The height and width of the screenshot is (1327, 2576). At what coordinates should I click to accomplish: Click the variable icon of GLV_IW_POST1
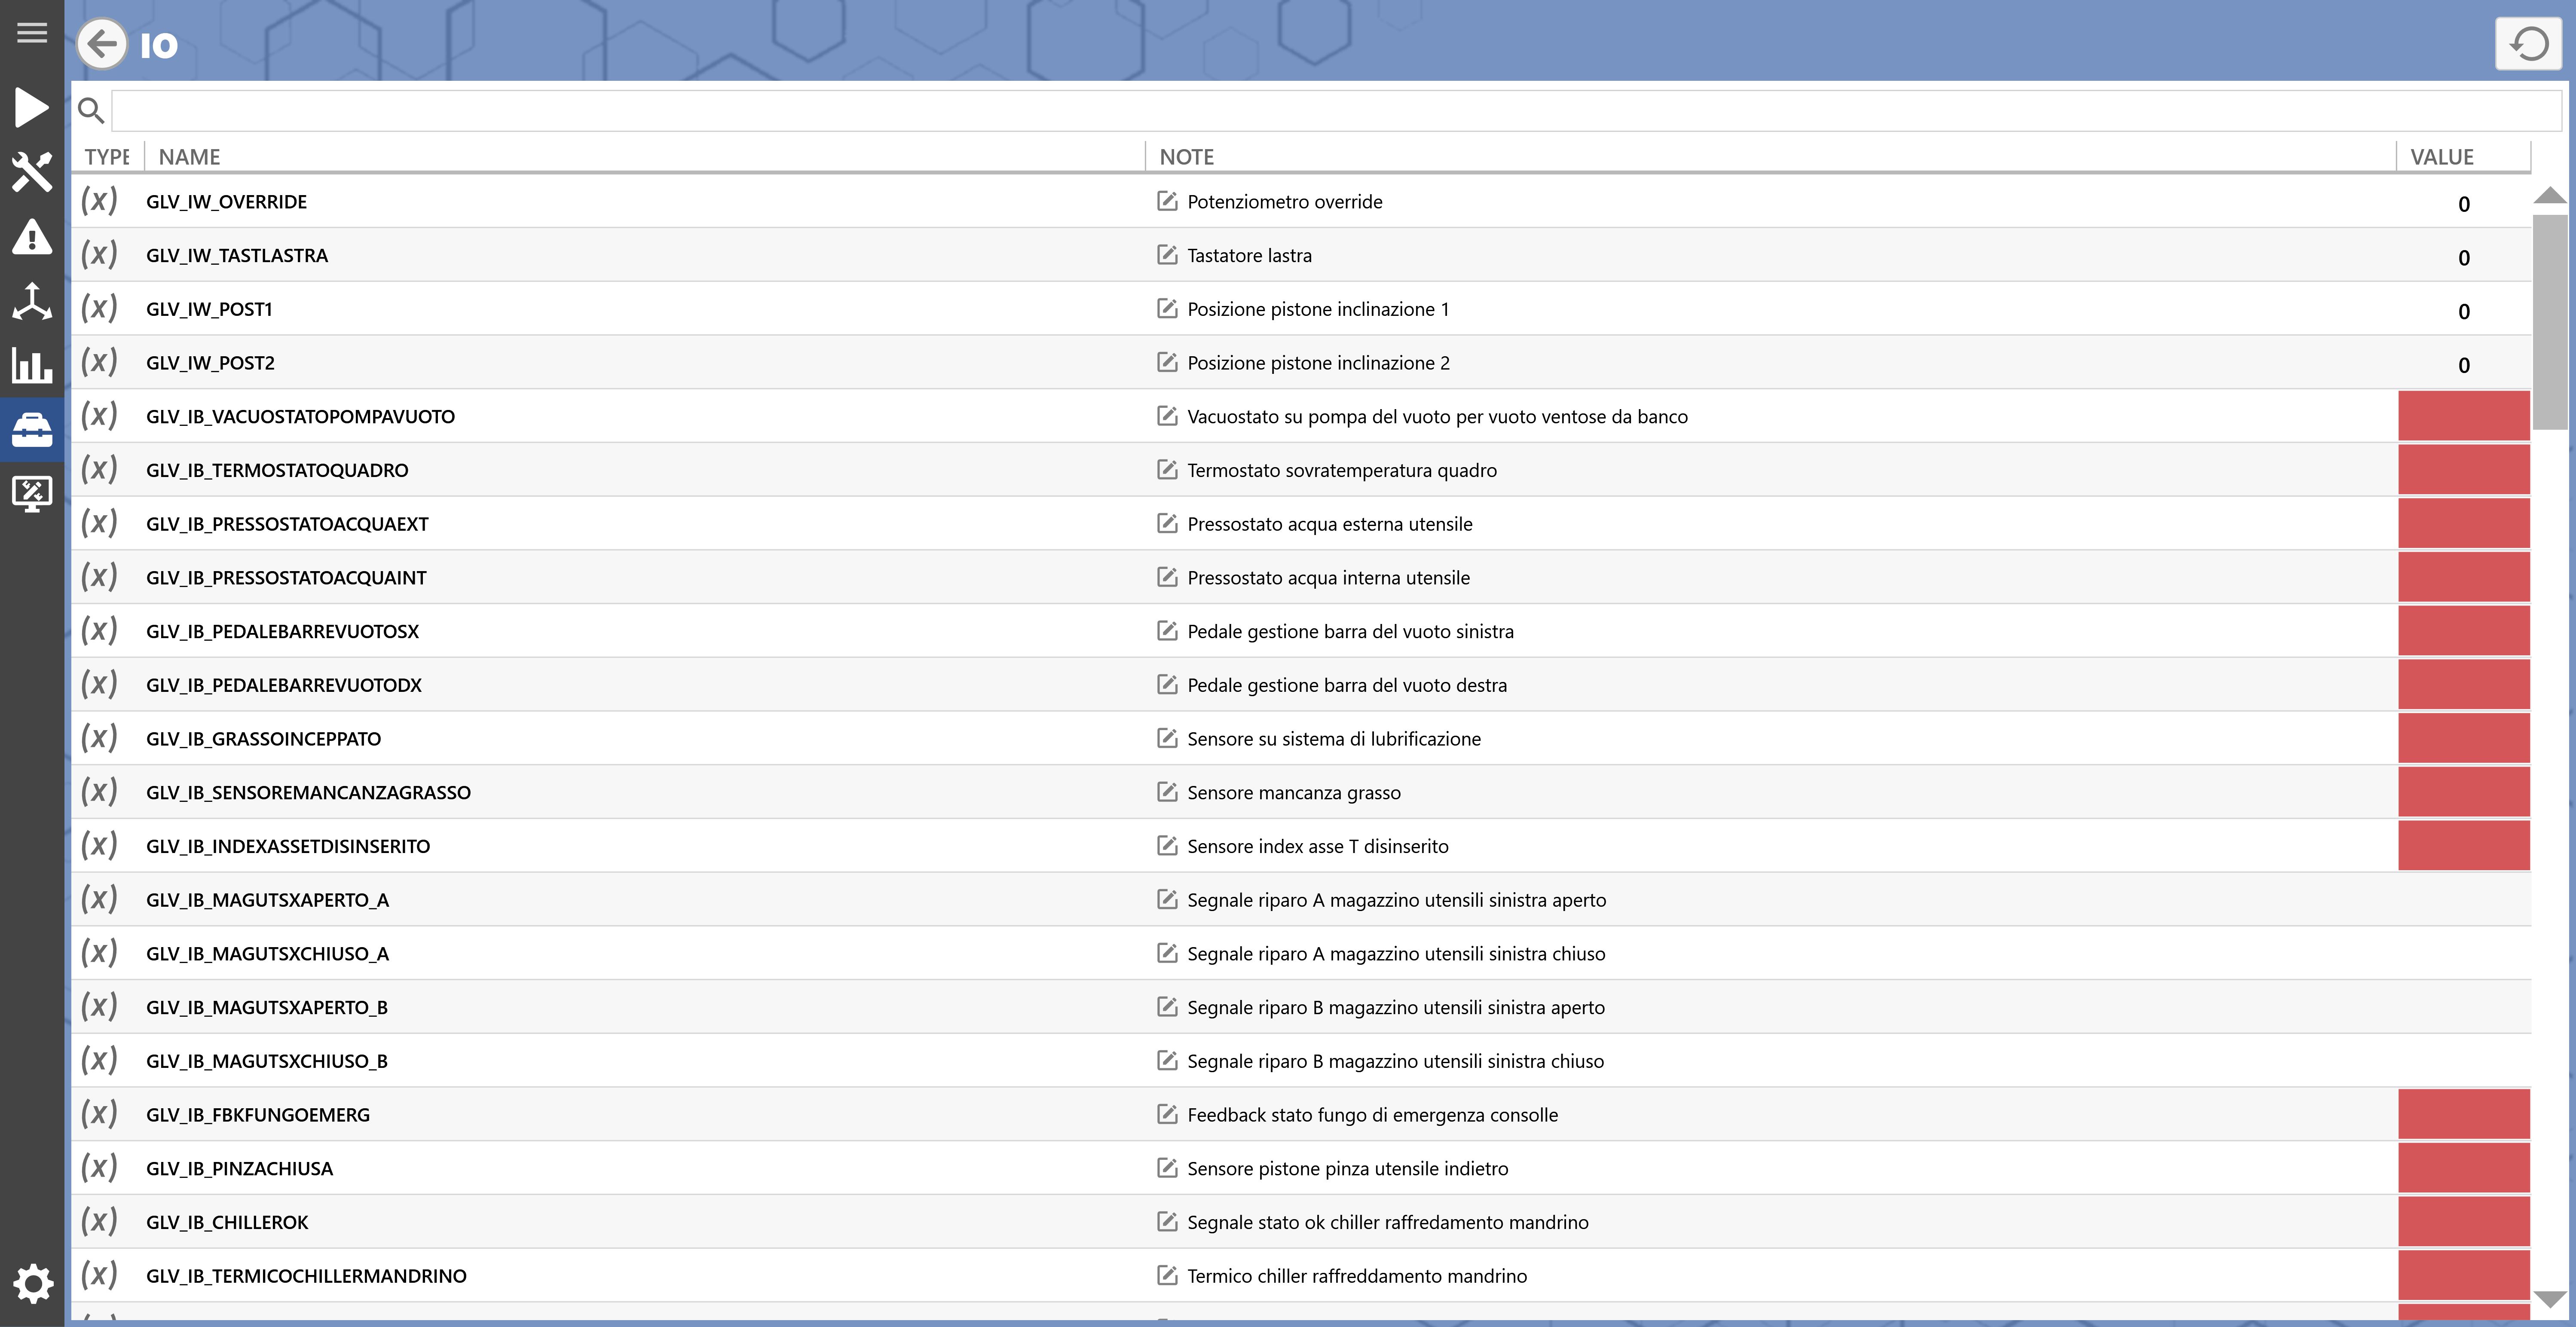click(99, 308)
